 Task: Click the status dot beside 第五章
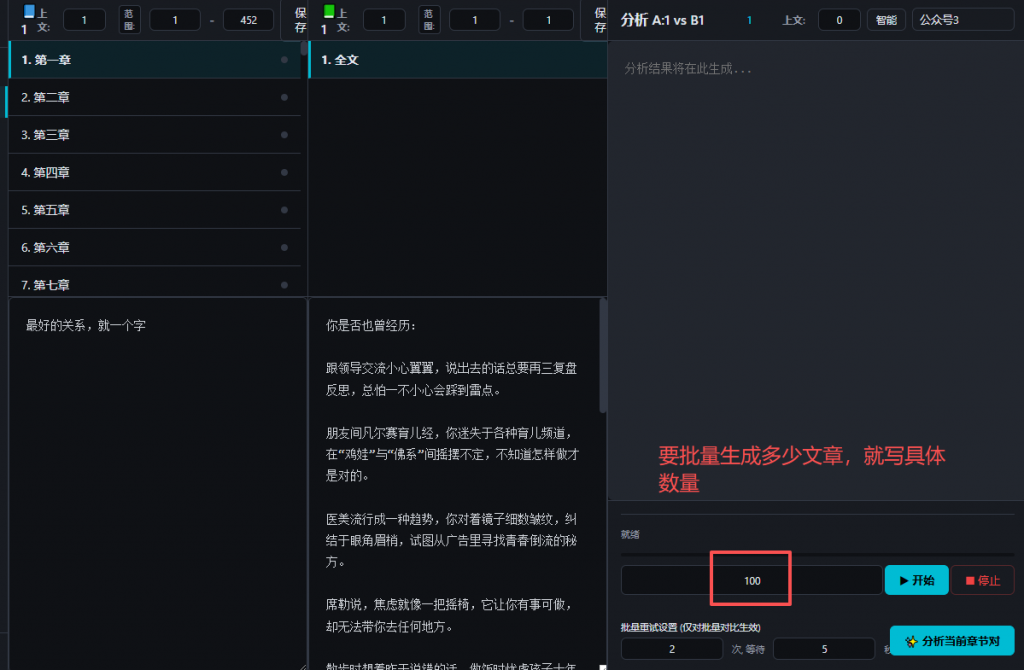284,210
